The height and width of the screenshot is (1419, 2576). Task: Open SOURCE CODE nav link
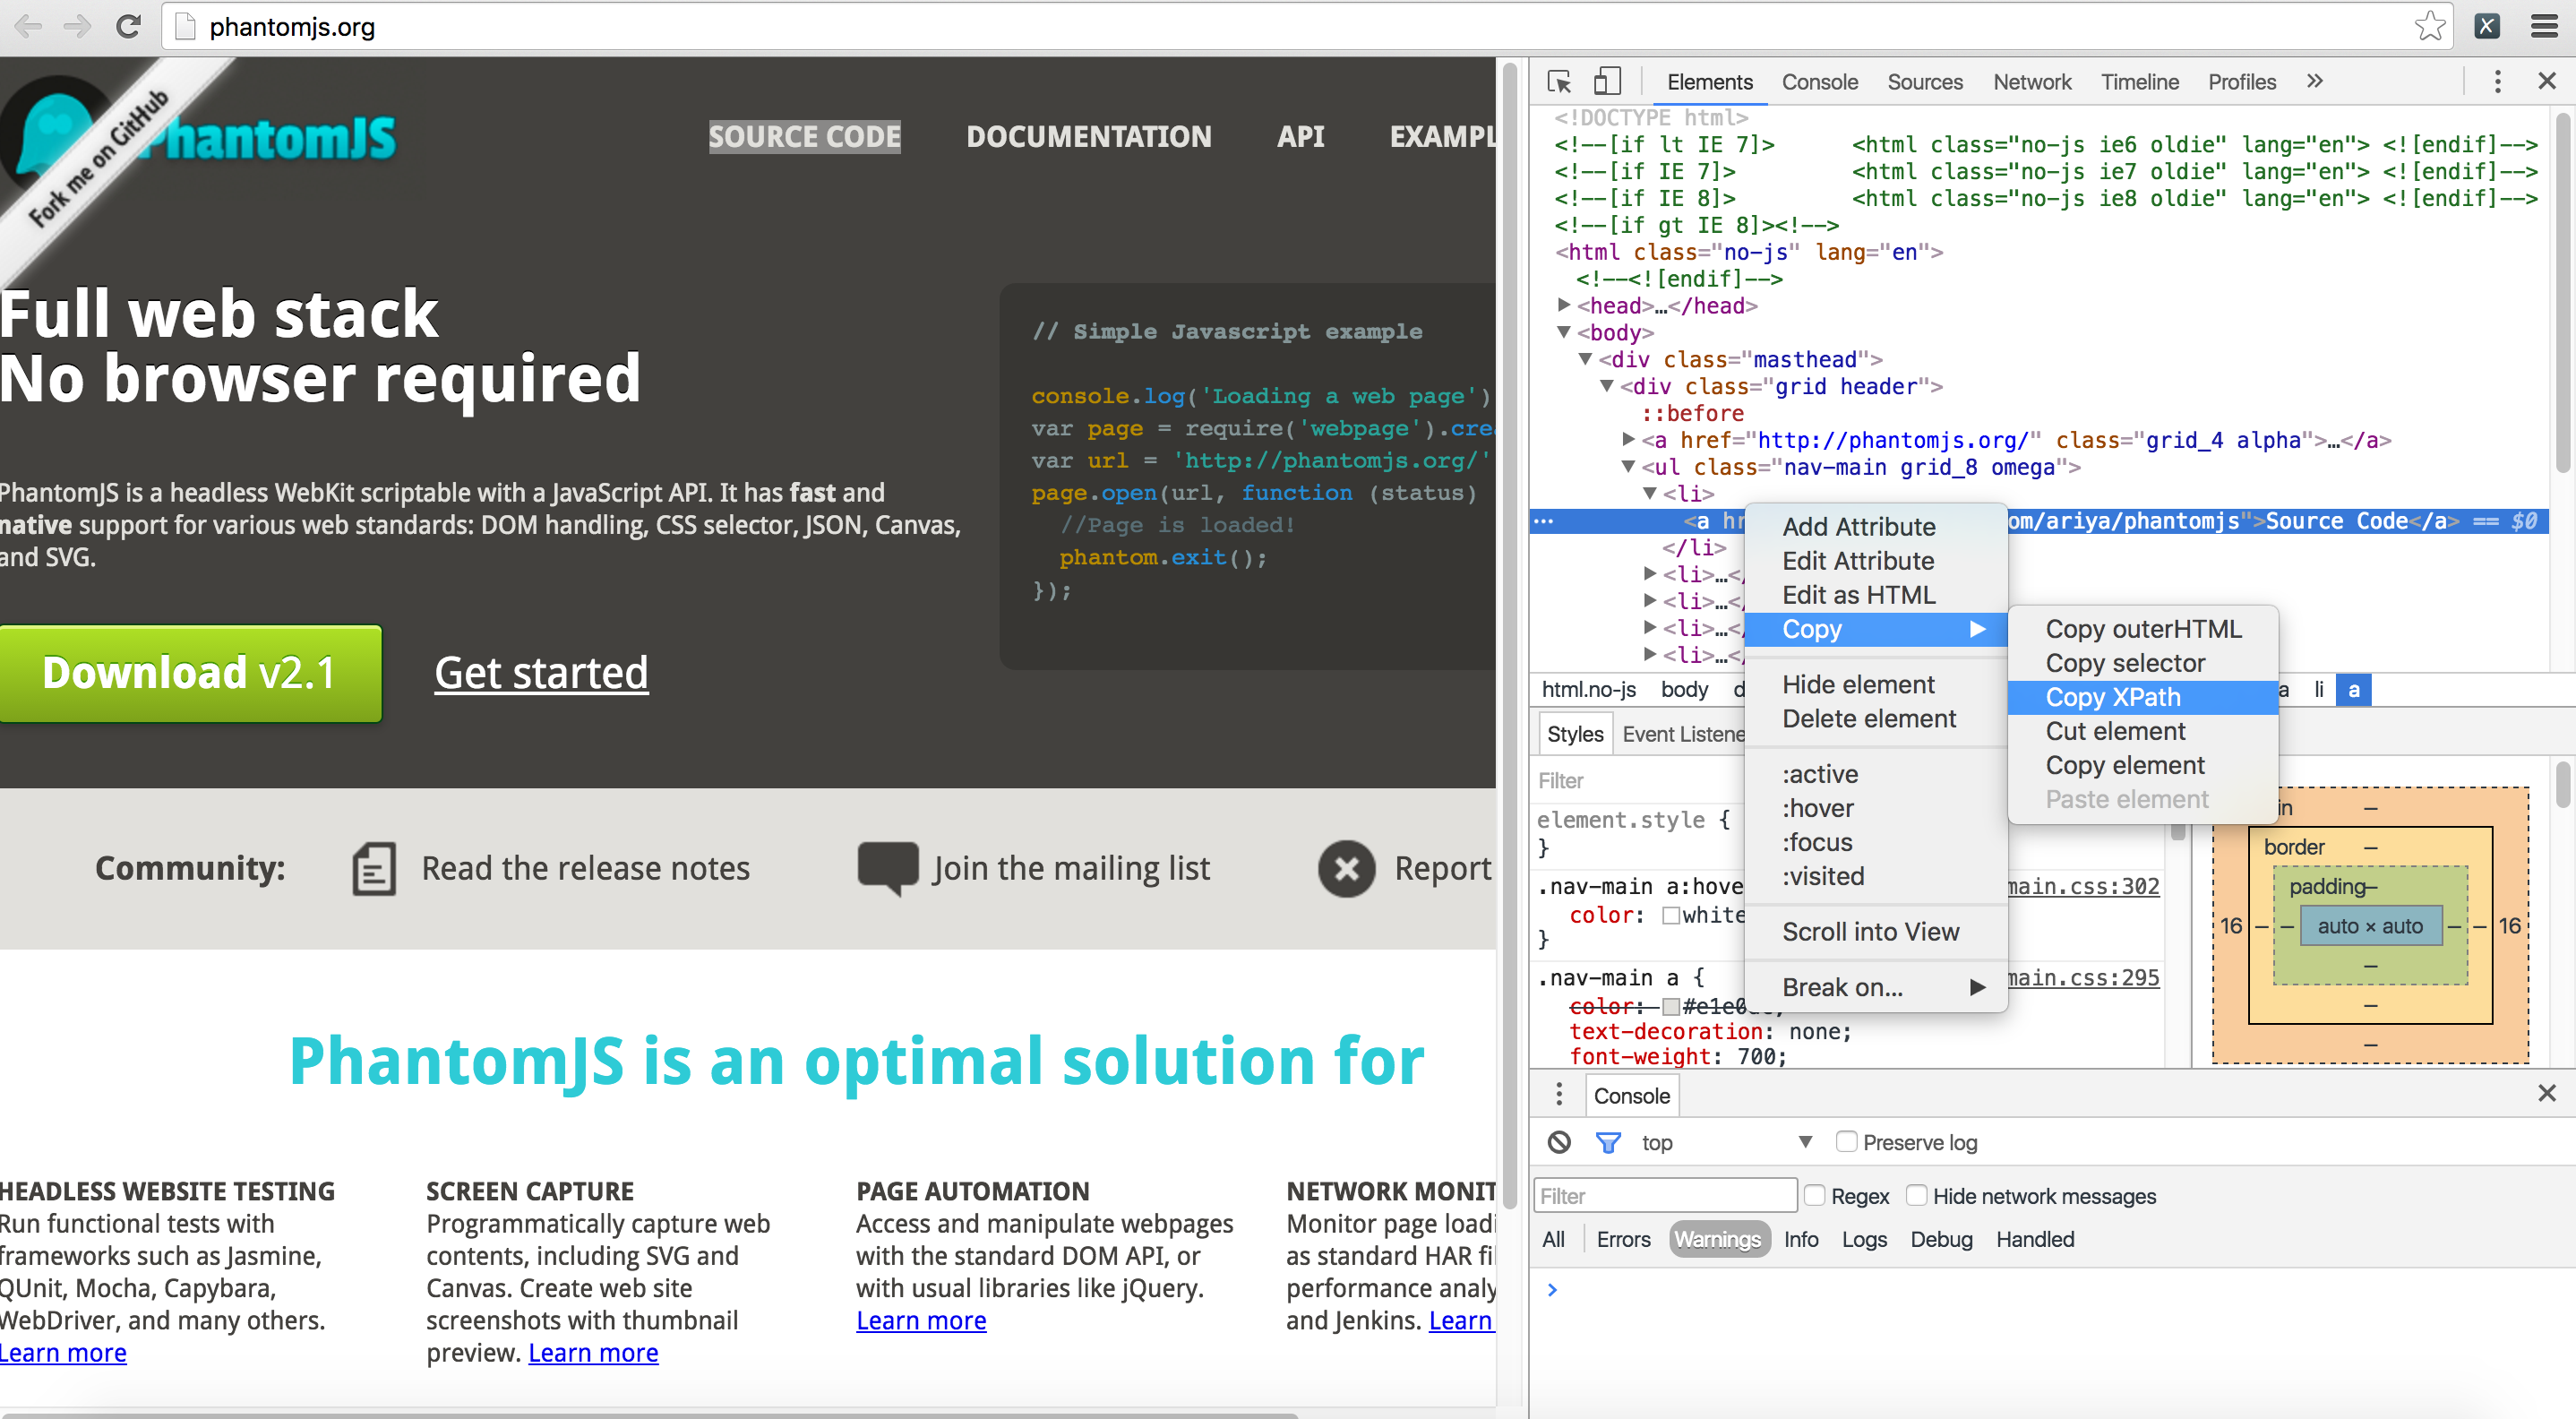[x=804, y=136]
